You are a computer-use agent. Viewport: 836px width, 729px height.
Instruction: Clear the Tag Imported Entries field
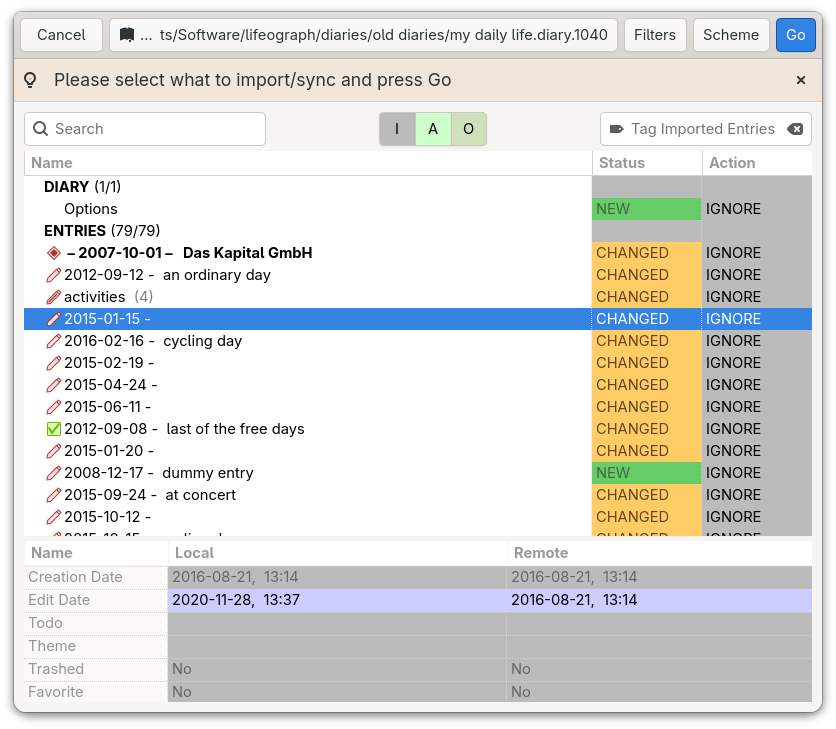point(795,129)
